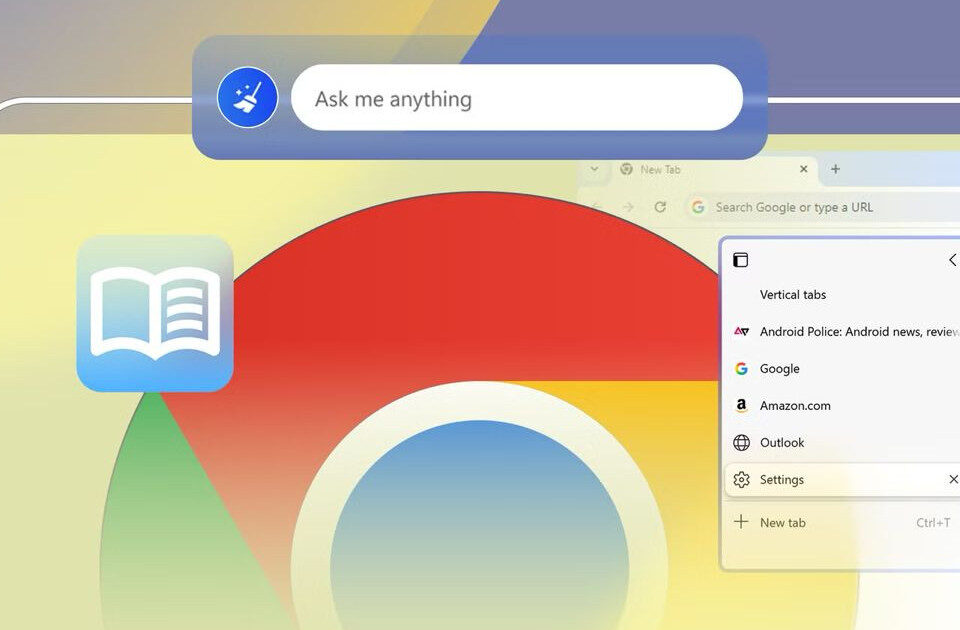Click the Android Police favicon
This screenshot has width=960, height=630.
(741, 332)
